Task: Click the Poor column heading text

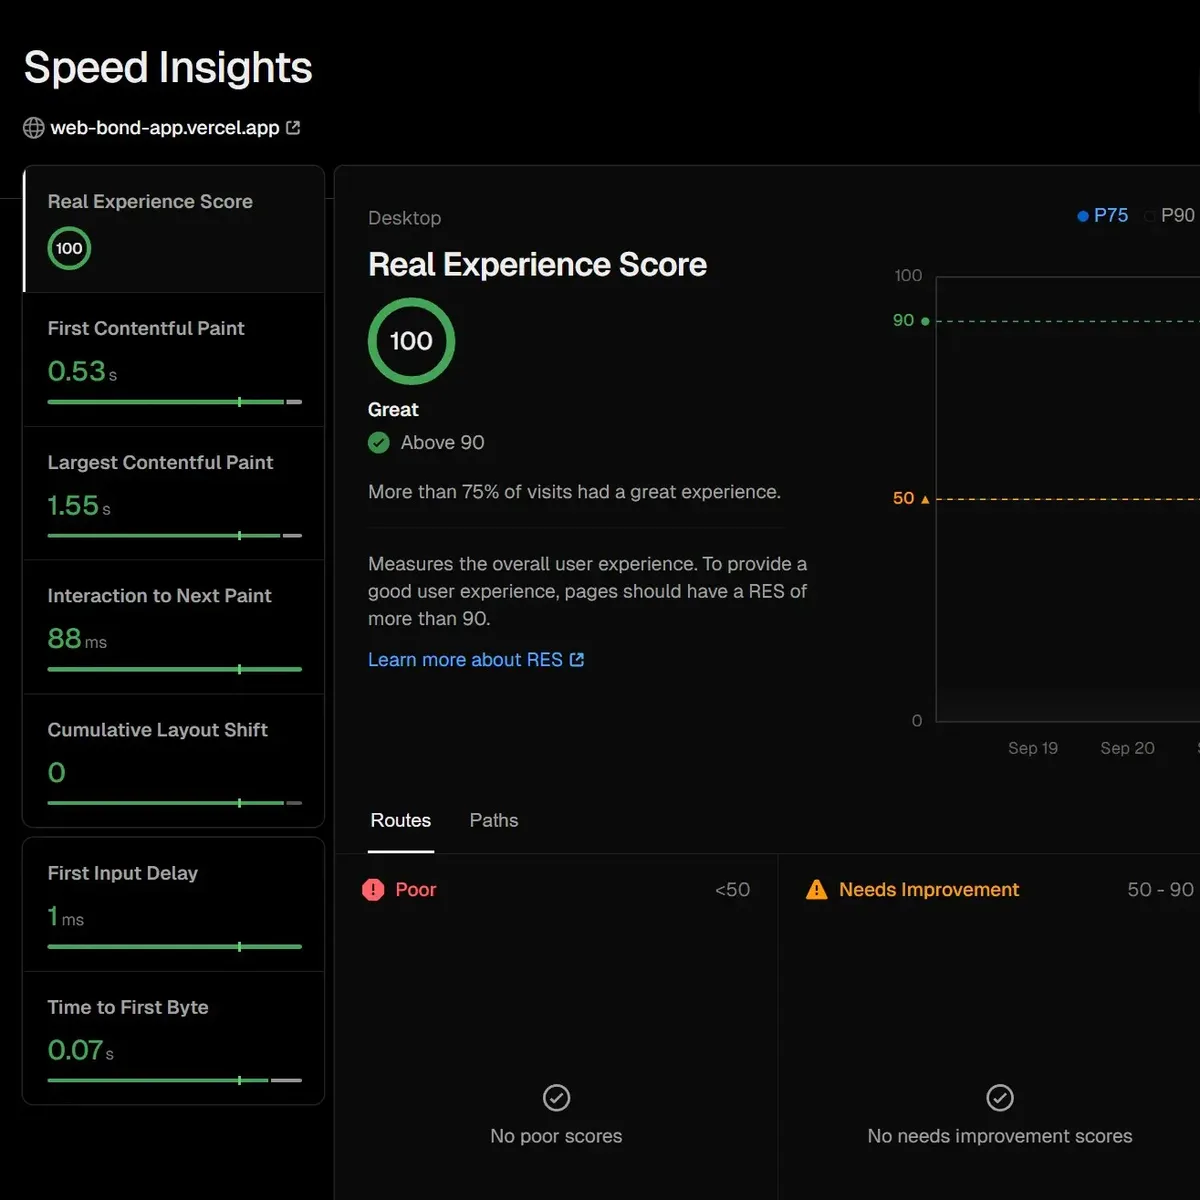Action: 416,890
